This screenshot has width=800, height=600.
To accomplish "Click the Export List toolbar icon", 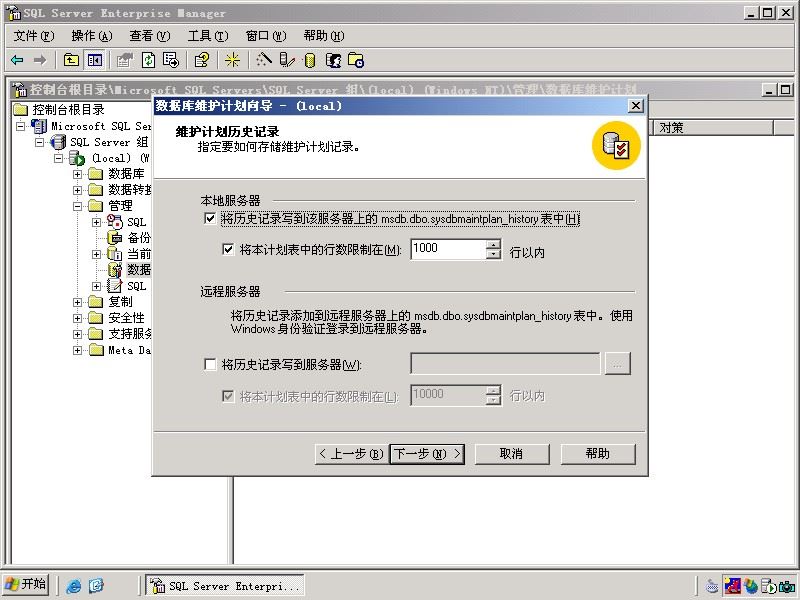I will pos(171,60).
